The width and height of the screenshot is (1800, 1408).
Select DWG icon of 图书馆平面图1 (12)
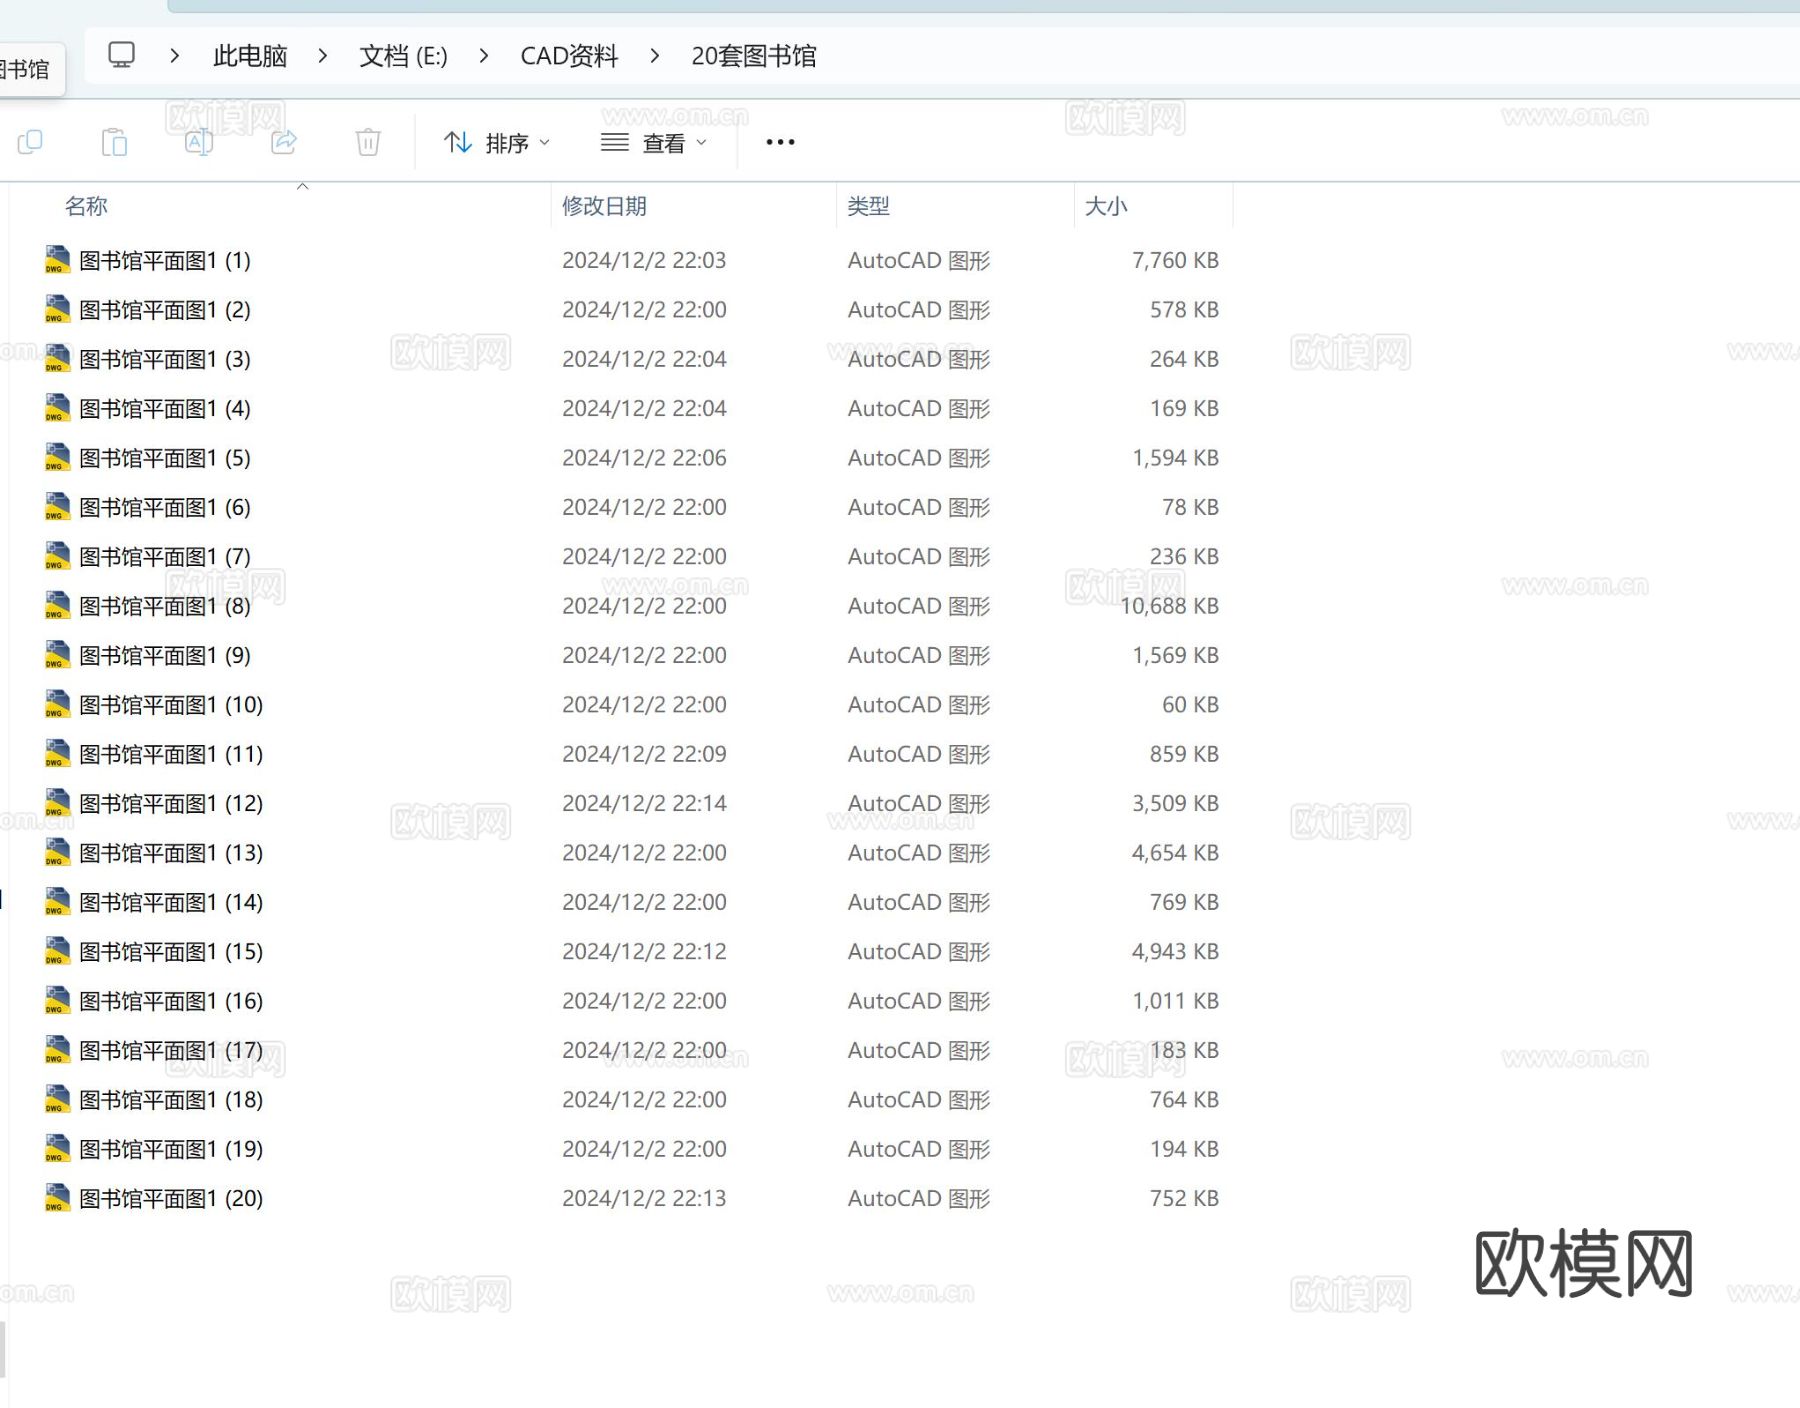(57, 803)
